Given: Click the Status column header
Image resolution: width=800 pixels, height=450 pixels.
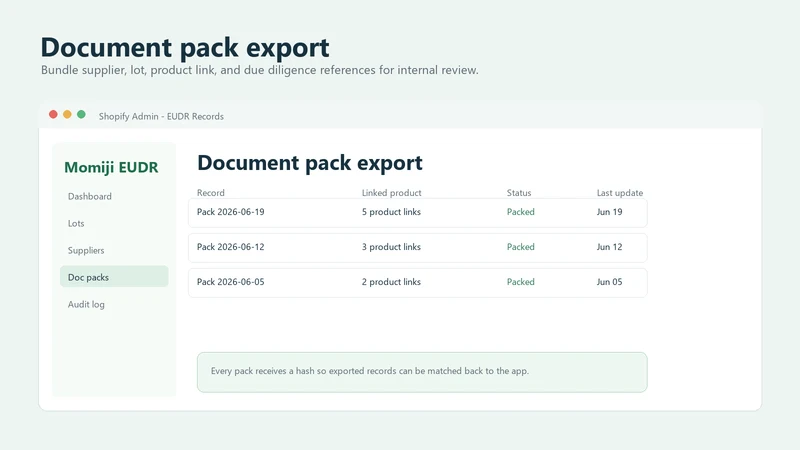Looking at the screenshot, I should point(519,193).
